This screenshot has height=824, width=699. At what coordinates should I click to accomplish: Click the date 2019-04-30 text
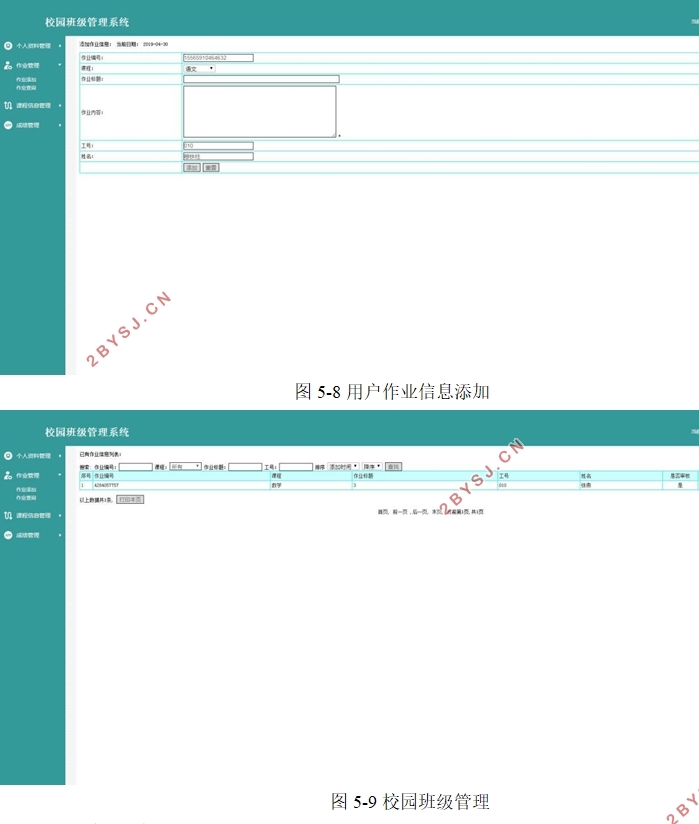pyautogui.click(x=156, y=44)
